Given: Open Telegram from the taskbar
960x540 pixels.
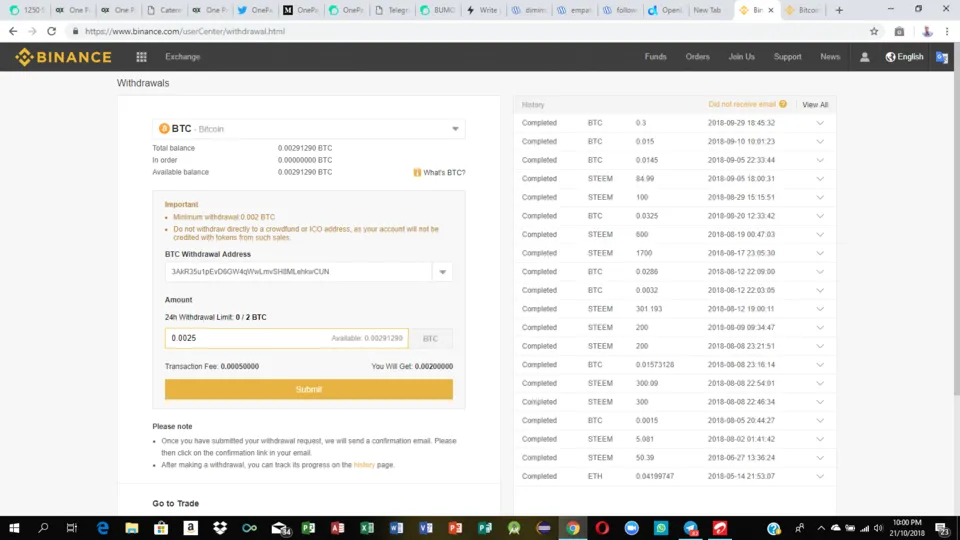Looking at the screenshot, I should pos(691,528).
